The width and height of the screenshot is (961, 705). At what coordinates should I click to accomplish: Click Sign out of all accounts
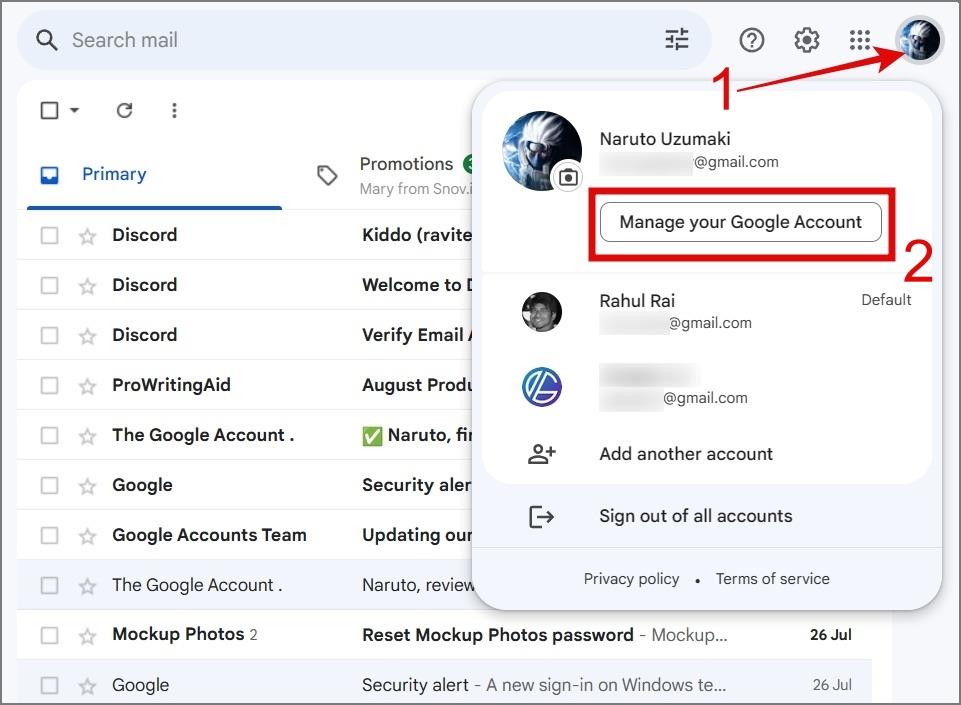click(696, 516)
